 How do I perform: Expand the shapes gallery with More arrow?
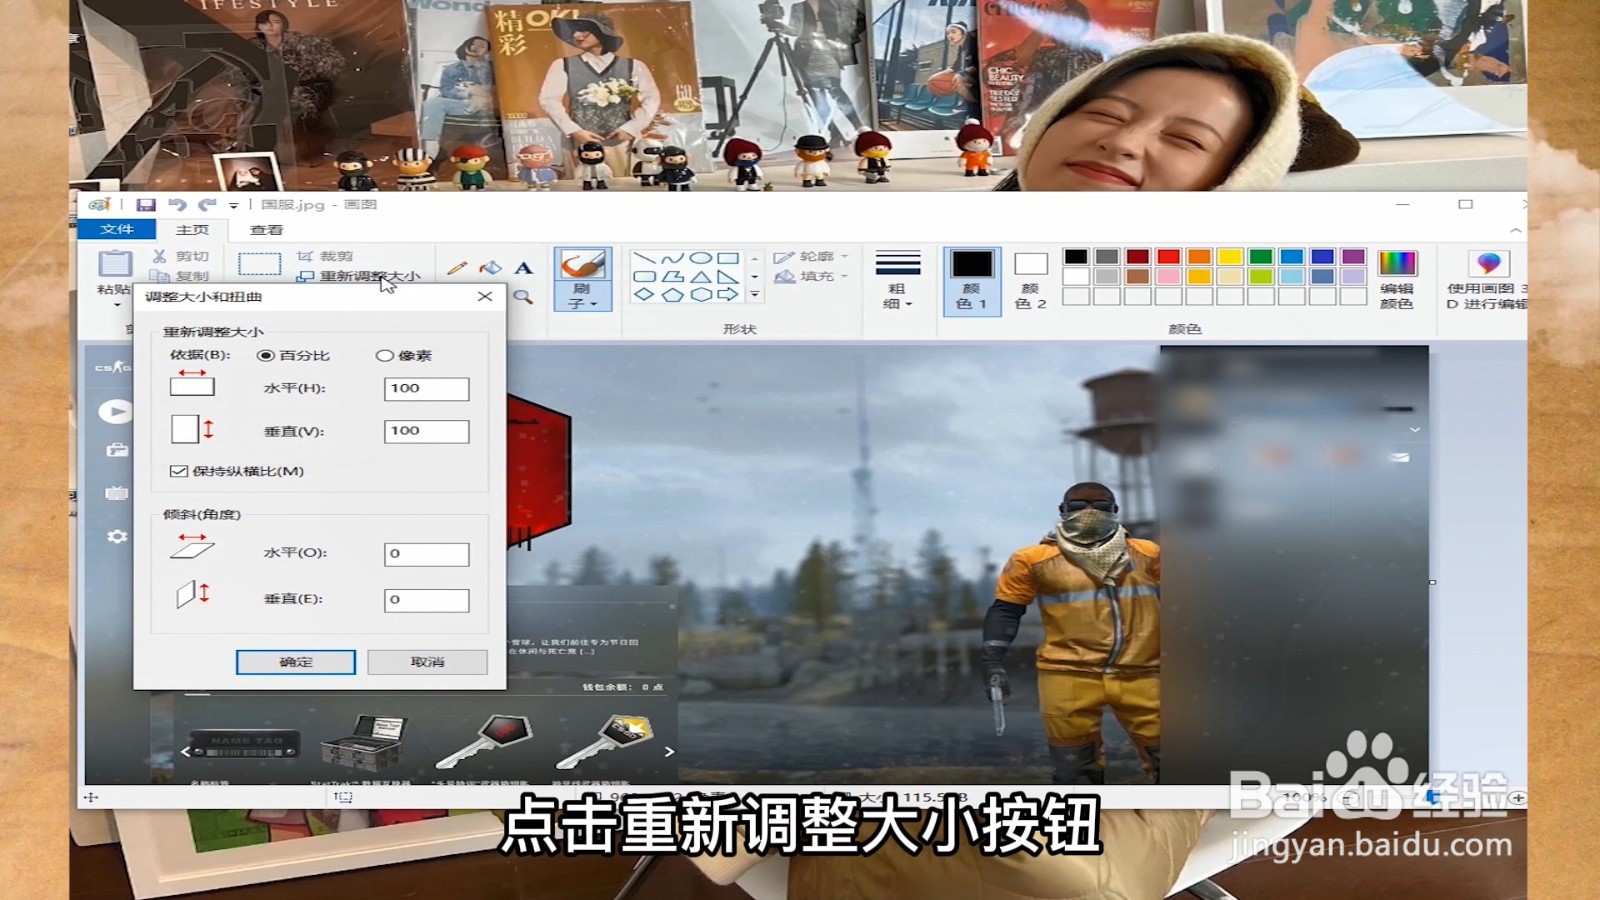(755, 295)
